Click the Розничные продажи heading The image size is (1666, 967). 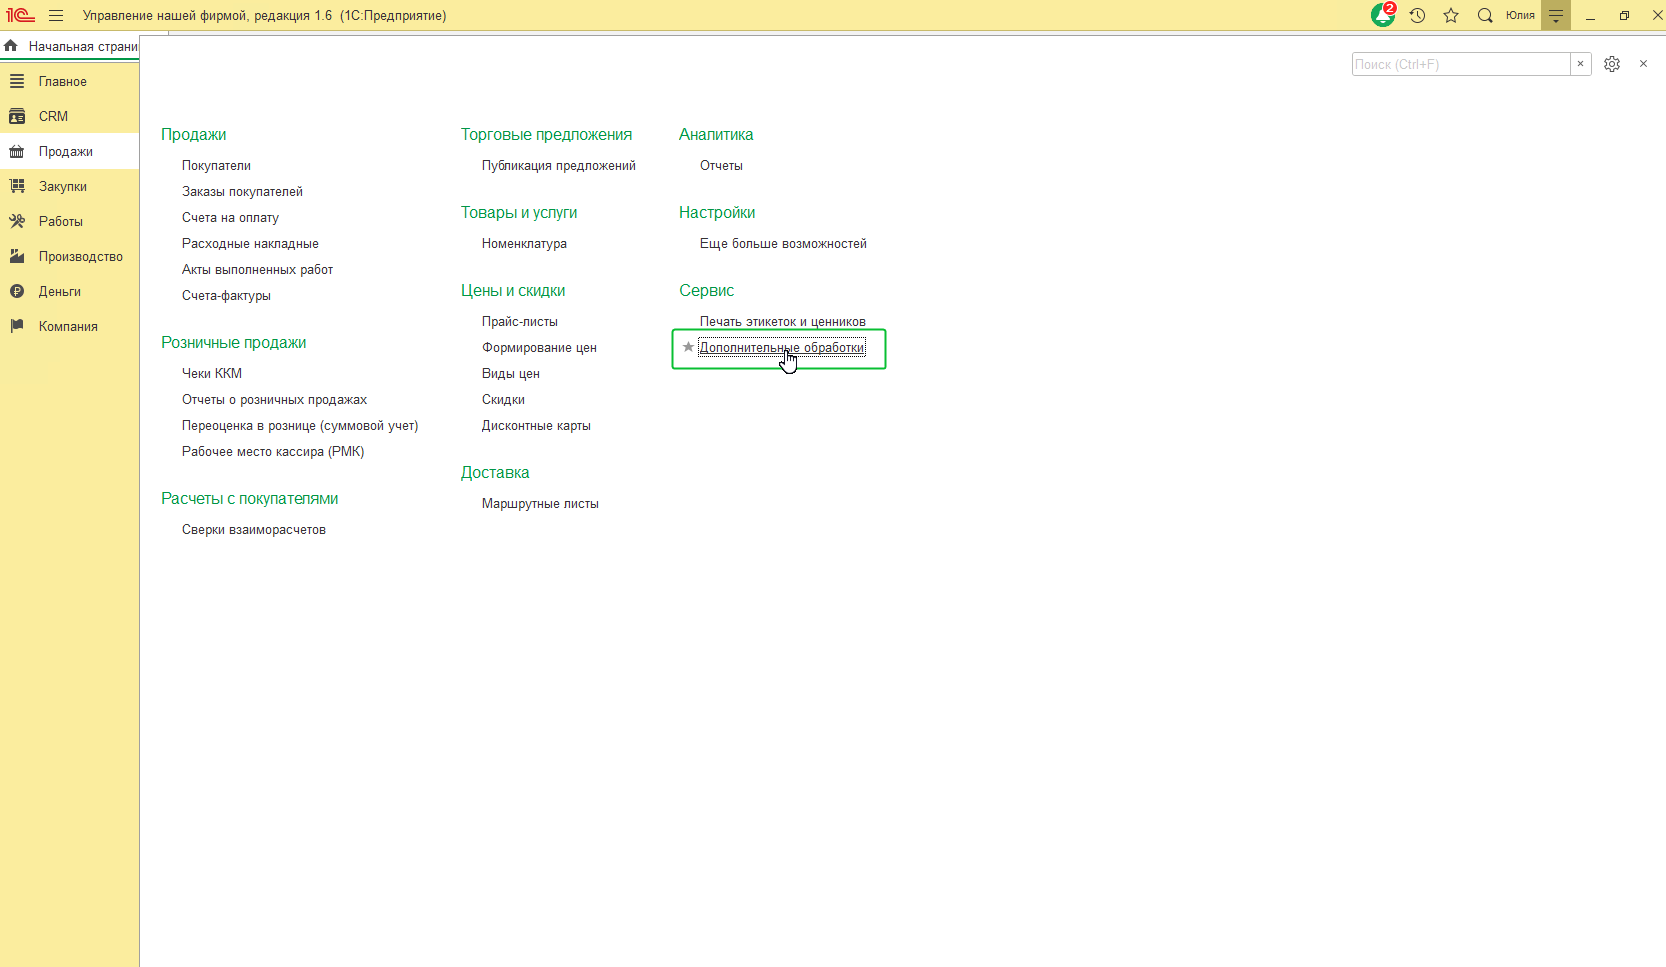point(234,342)
